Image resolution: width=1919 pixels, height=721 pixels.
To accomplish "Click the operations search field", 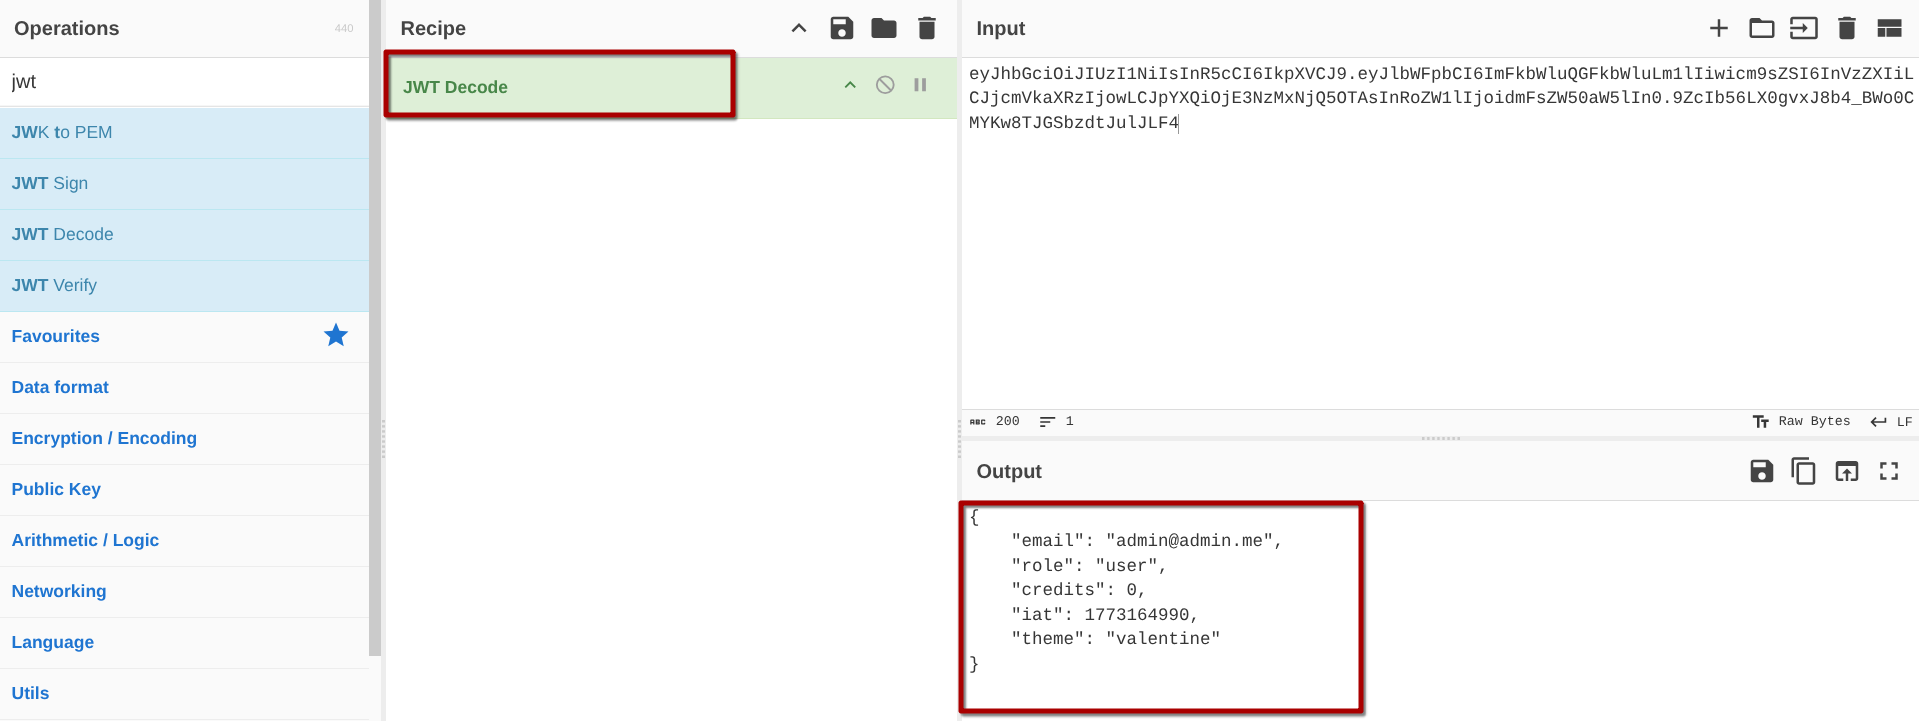I will coord(185,82).
